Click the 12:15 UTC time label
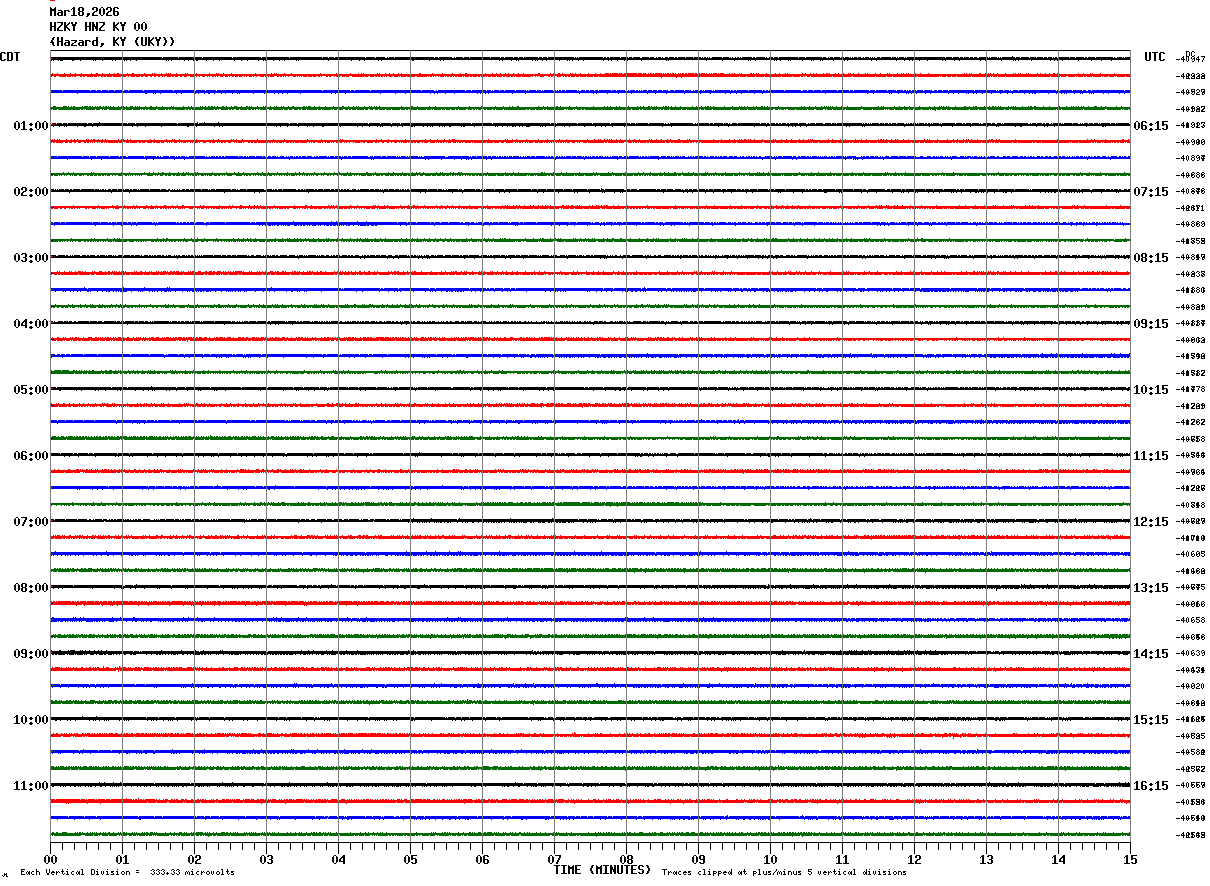Screen dimensions: 1210x886 [x=1151, y=522]
